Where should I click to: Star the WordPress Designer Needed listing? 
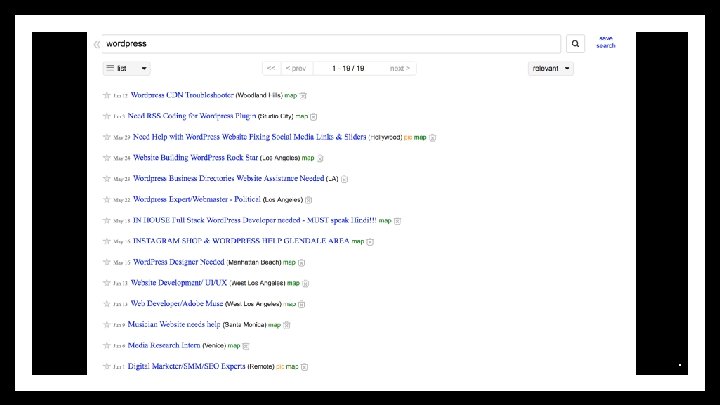point(107,262)
